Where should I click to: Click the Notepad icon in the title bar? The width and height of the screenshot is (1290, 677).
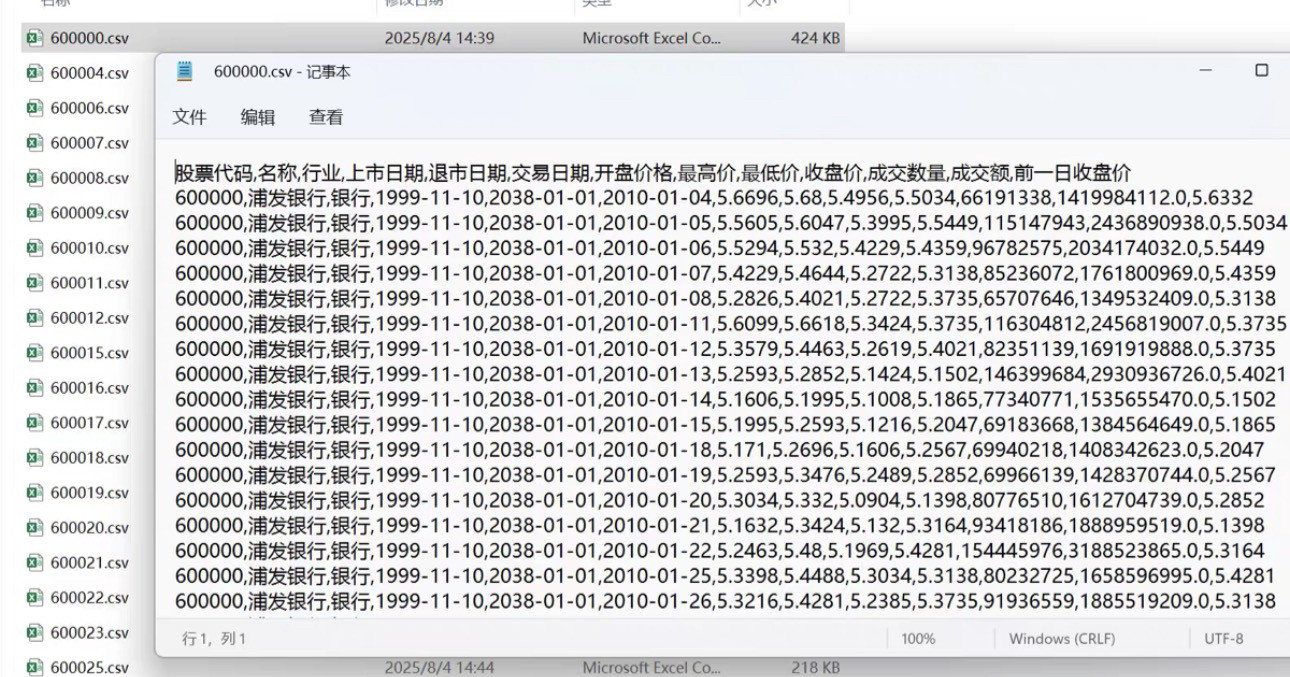click(183, 72)
